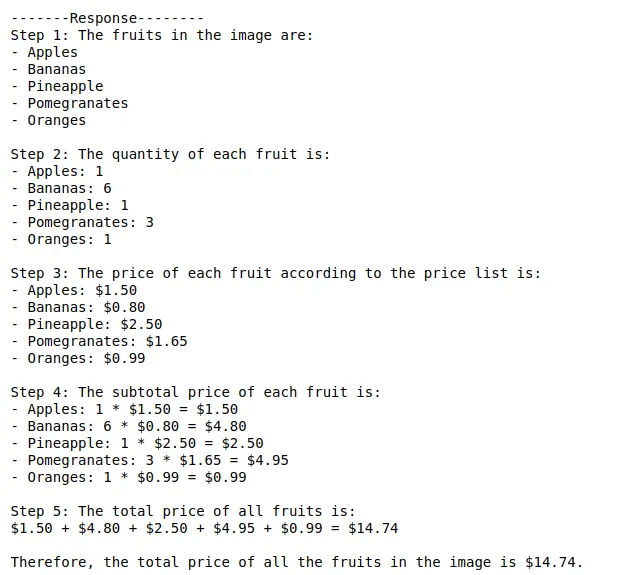The width and height of the screenshot is (627, 575).
Task: Click the 'Bananas: $0.80' price line
Action: coord(86,307)
